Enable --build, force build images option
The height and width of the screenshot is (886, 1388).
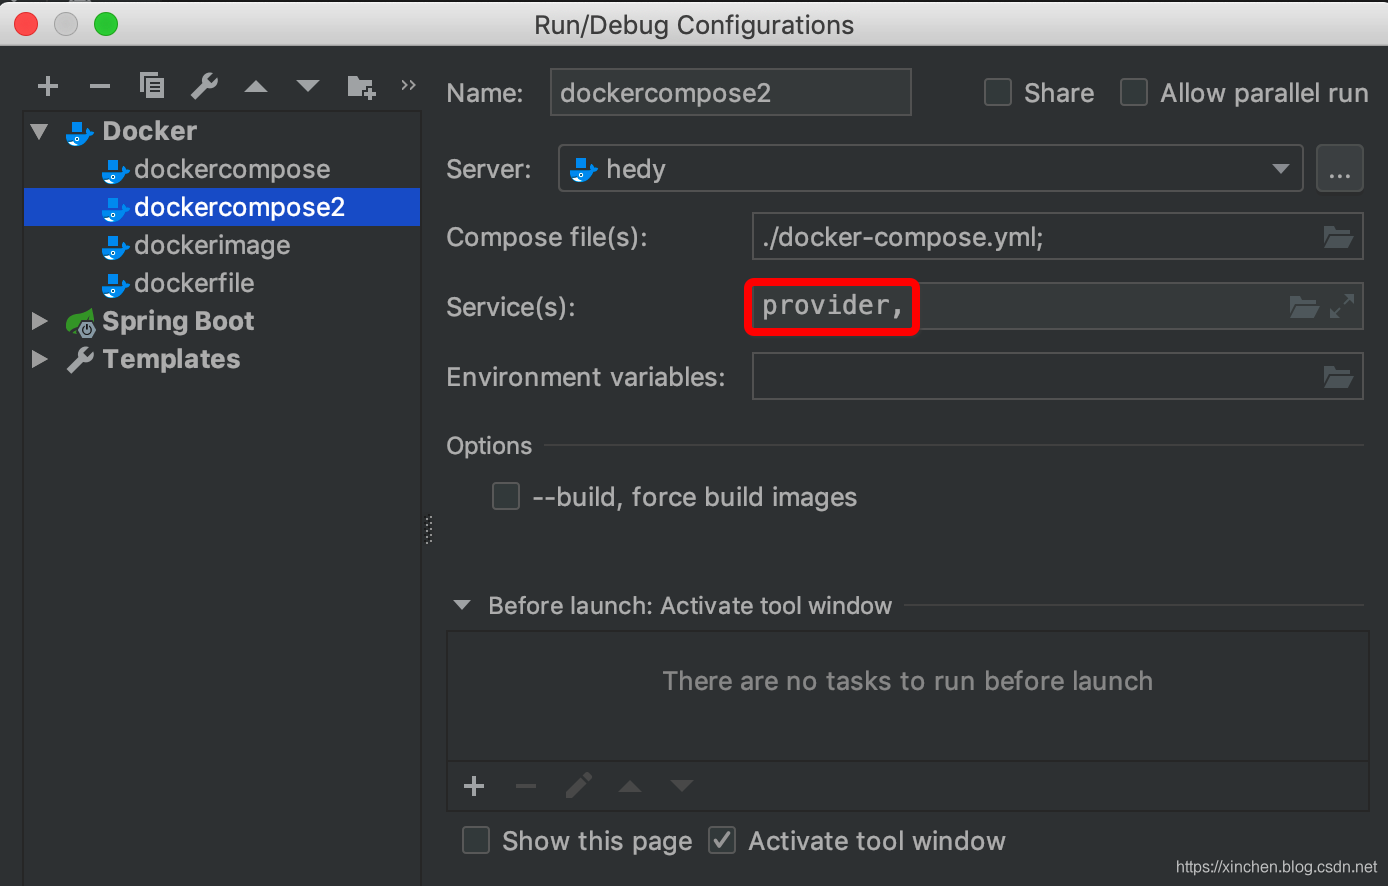pyautogui.click(x=506, y=497)
